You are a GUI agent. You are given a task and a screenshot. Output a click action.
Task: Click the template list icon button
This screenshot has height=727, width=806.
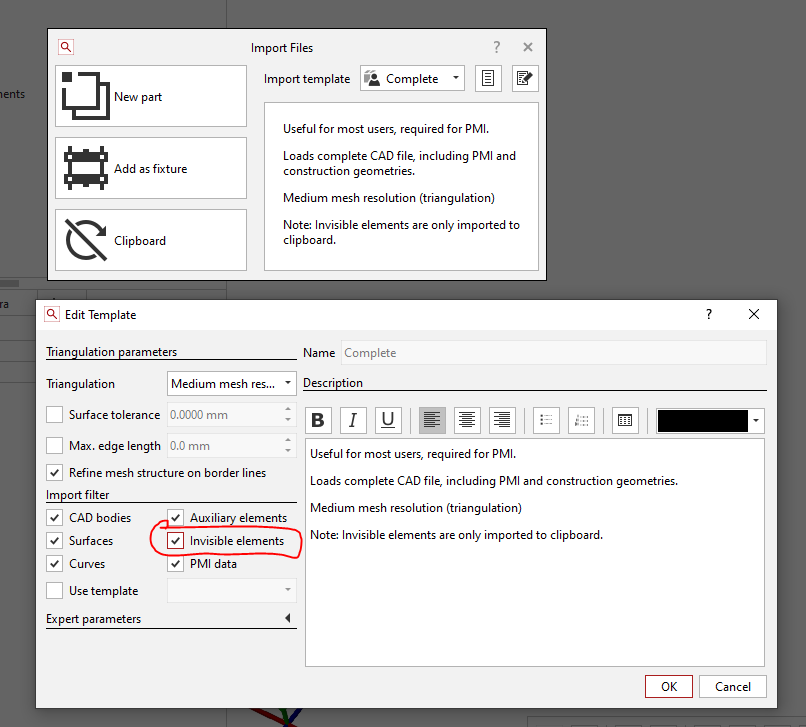click(x=488, y=79)
